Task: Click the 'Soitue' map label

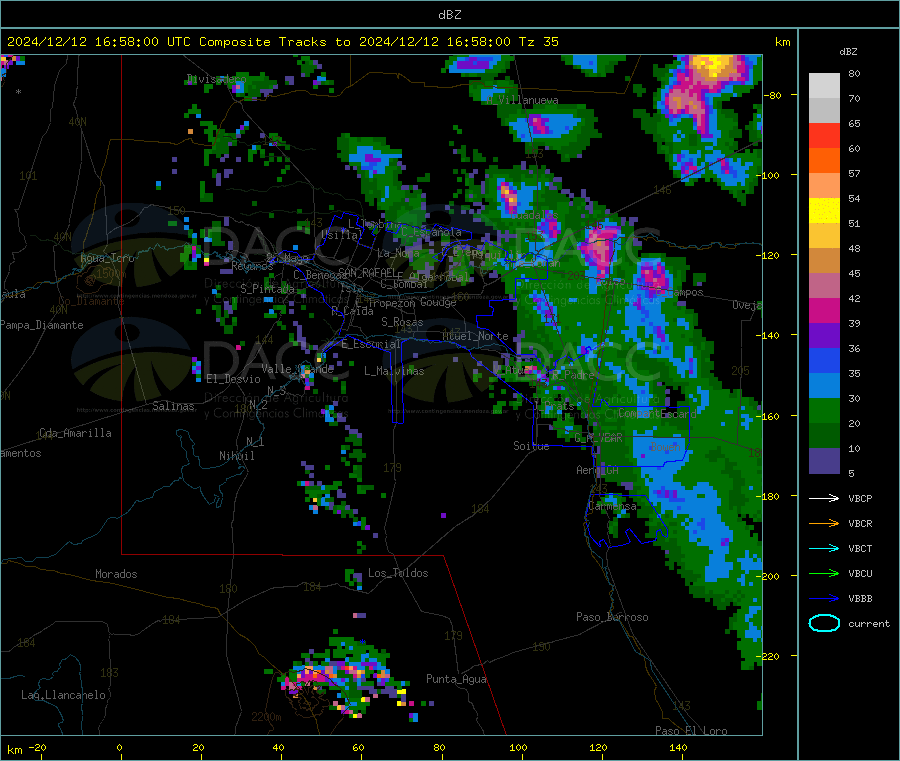Action: coord(531,445)
